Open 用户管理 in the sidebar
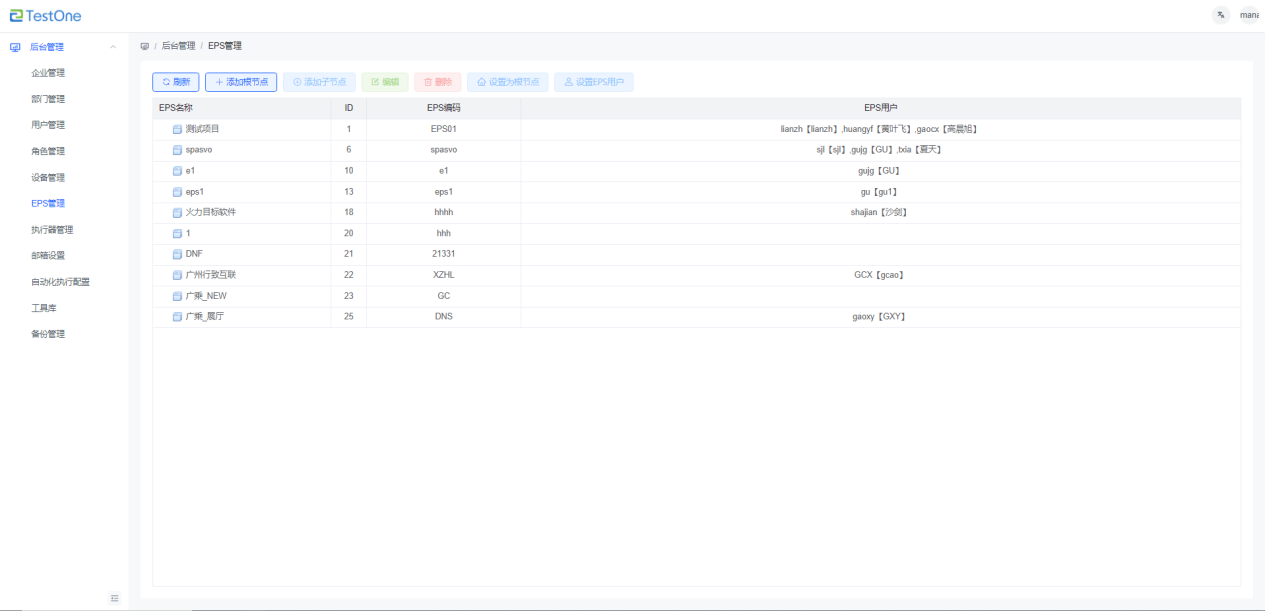 click(48, 125)
